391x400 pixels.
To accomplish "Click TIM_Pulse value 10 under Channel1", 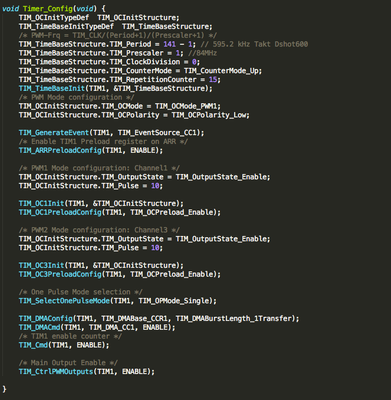I will click(x=155, y=186).
